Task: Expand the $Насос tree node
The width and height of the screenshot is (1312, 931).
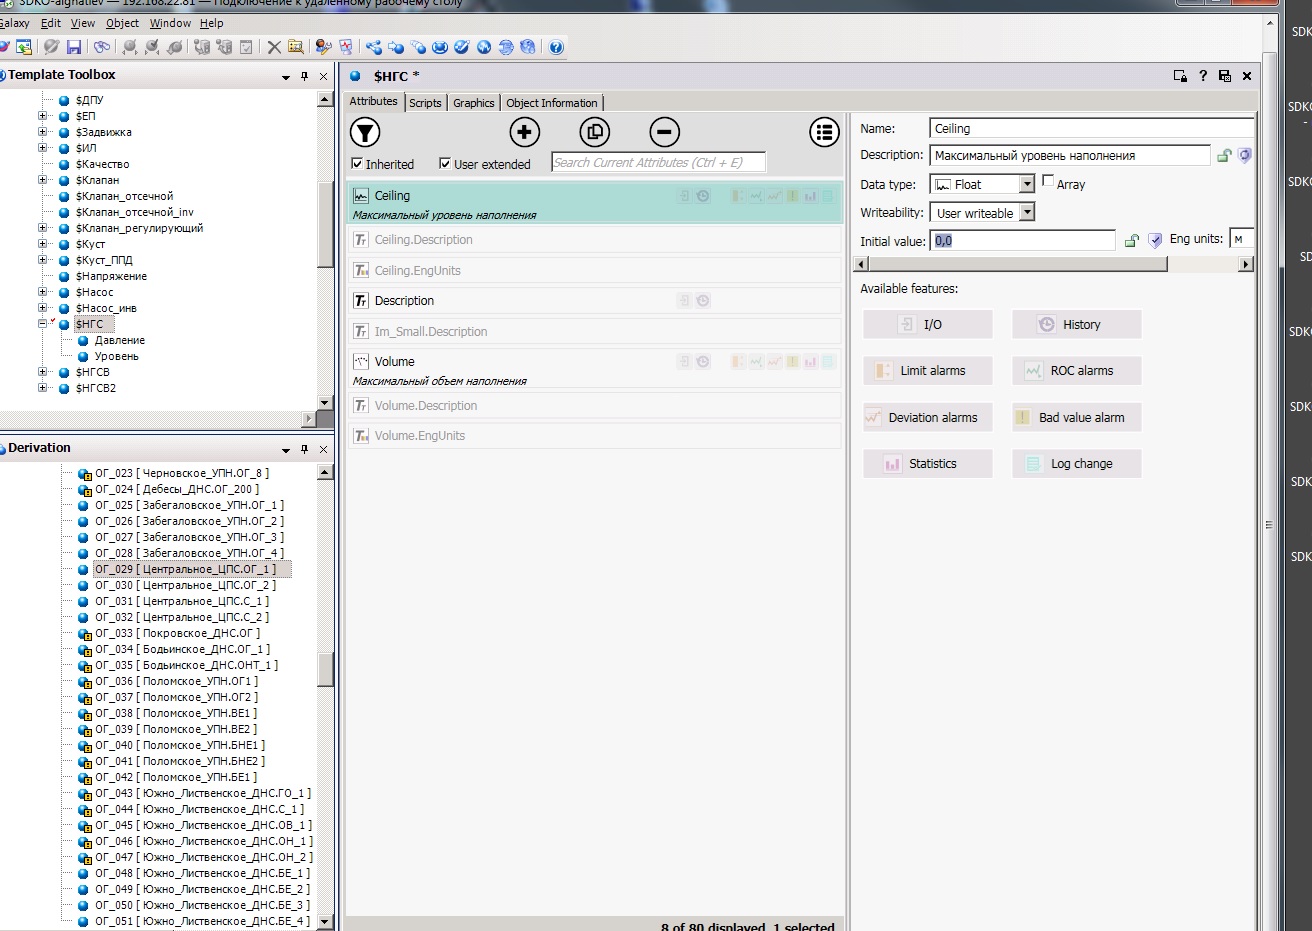Action: [x=43, y=292]
